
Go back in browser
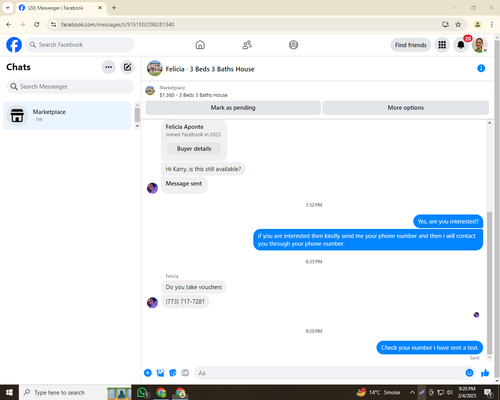coord(9,24)
